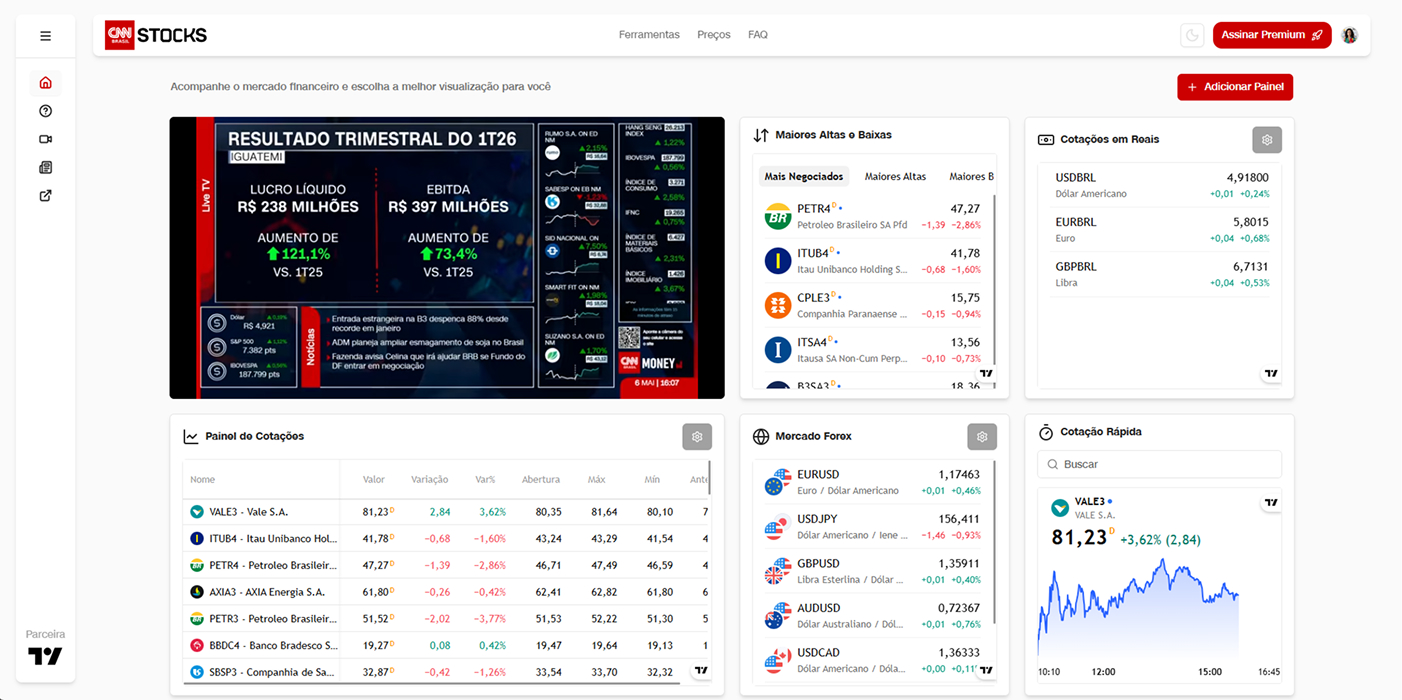
Task: Switch to the cut-off Maiores B tab
Action: [971, 177]
